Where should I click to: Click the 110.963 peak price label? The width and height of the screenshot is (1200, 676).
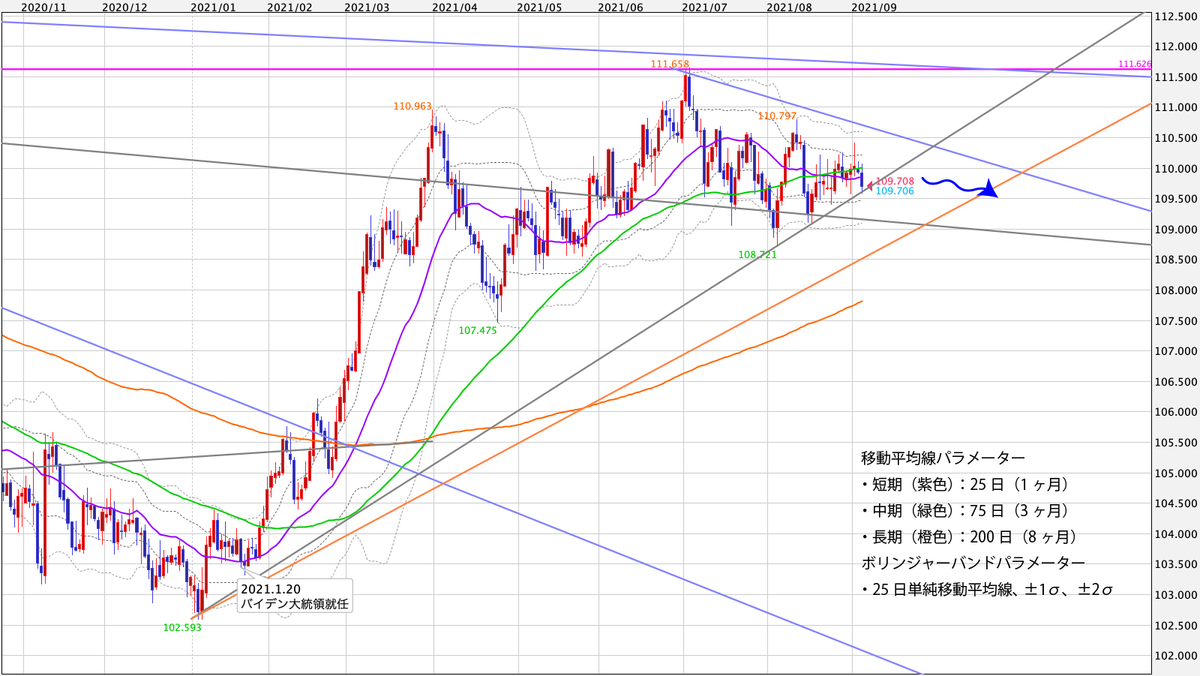412,105
